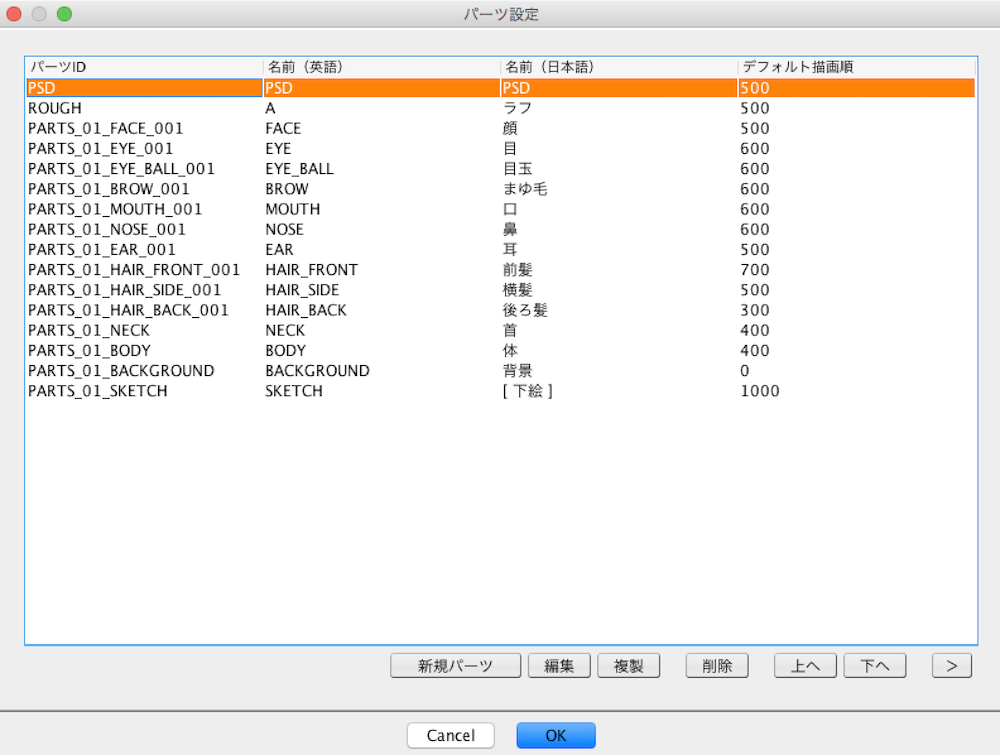
Task: Select the PARTS_01_HAIR_FRONT_001 row
Action: (x=501, y=270)
